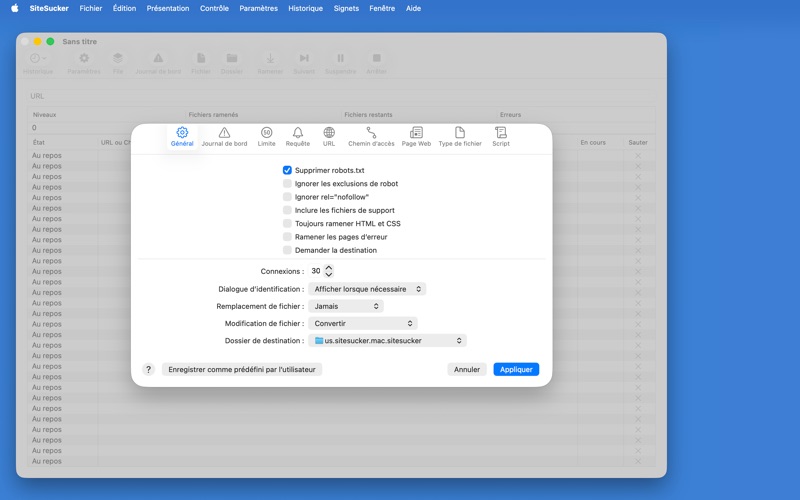Open the Journal de bord settings tab
The width and height of the screenshot is (800, 500).
click(x=224, y=137)
